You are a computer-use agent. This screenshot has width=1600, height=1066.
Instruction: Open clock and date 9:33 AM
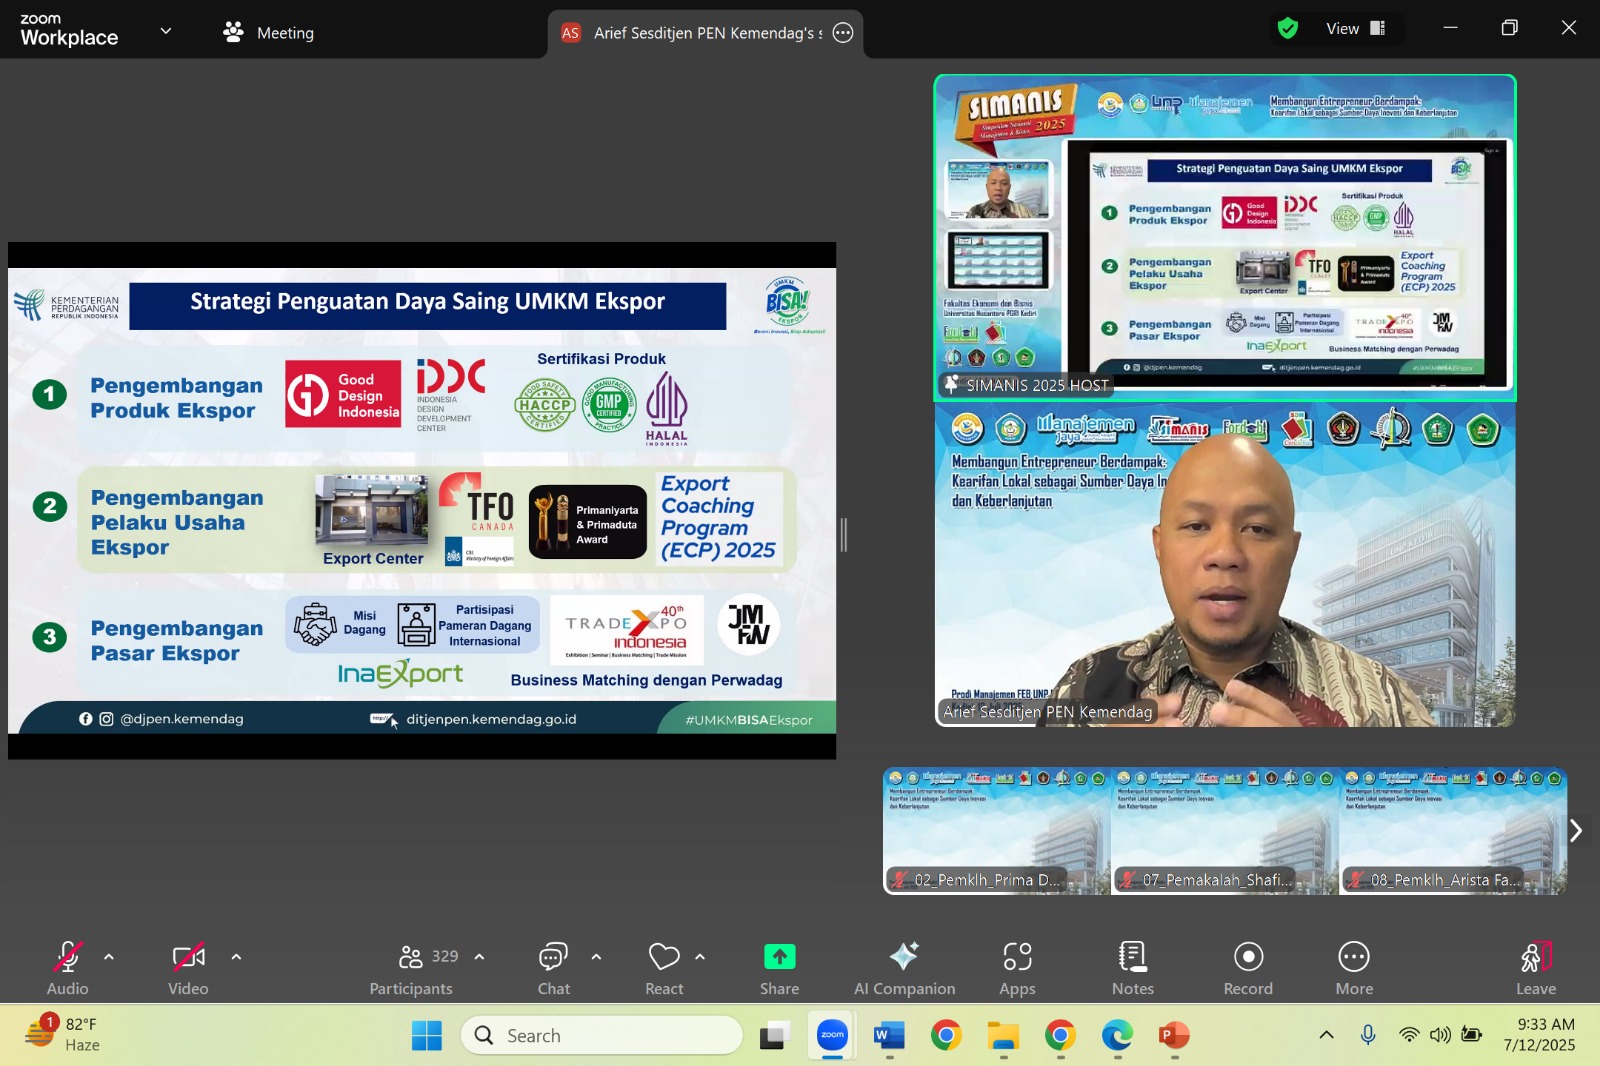1539,1035
